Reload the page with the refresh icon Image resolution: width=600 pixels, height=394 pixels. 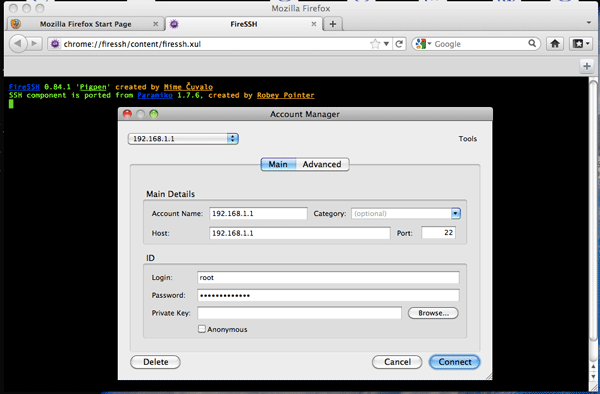[399, 44]
